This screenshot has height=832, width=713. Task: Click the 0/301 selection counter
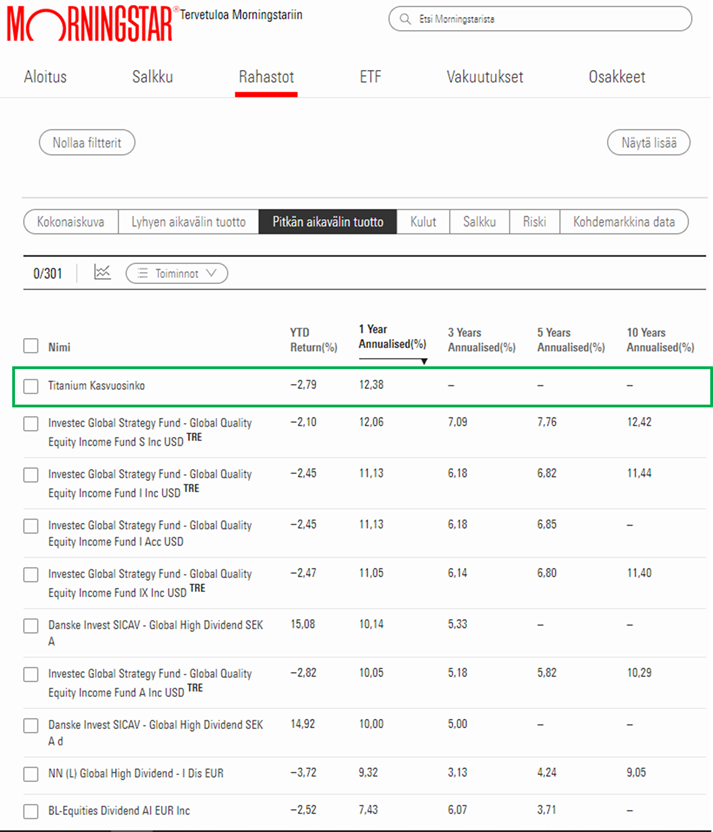tap(48, 273)
